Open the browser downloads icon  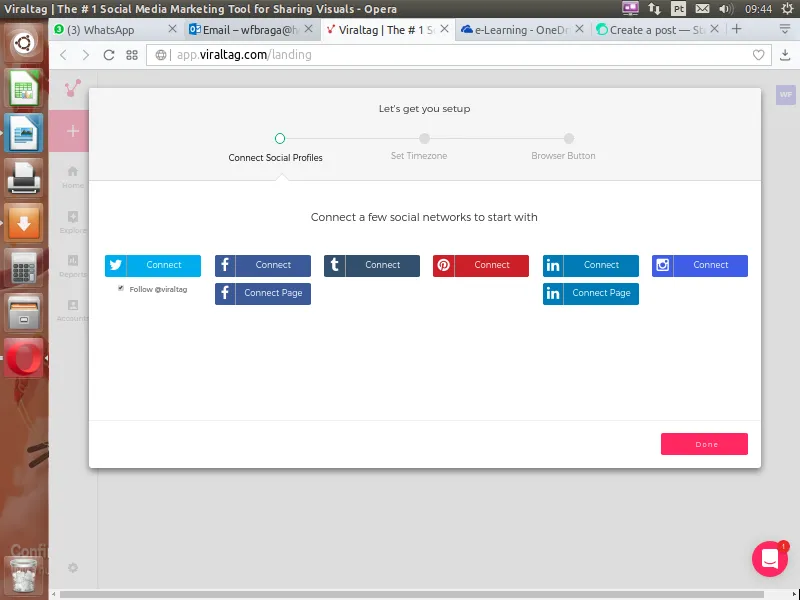coord(785,55)
